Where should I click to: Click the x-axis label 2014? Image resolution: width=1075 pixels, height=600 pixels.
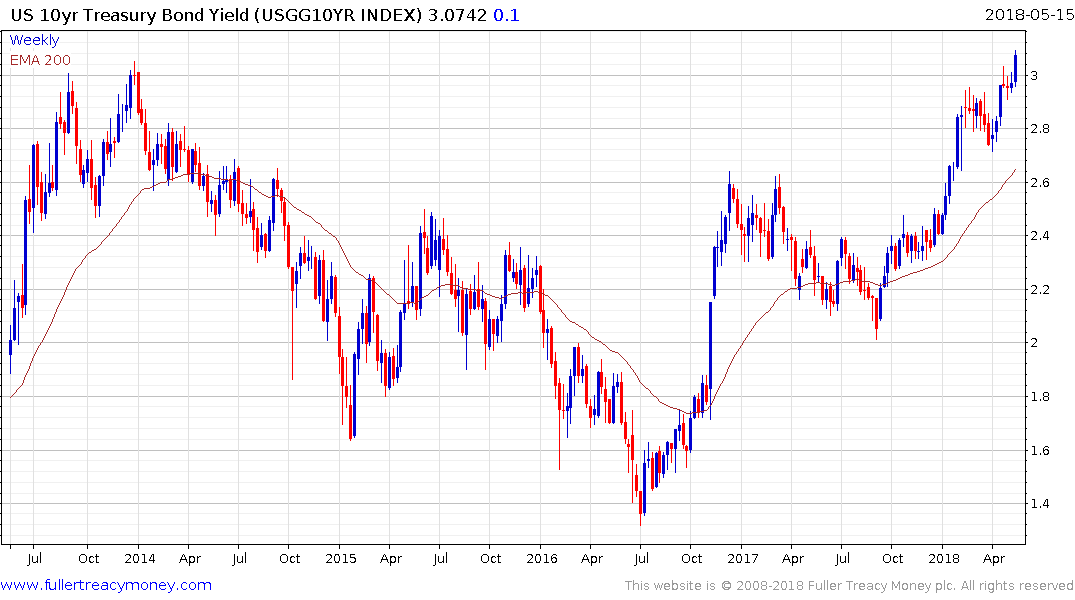click(140, 558)
